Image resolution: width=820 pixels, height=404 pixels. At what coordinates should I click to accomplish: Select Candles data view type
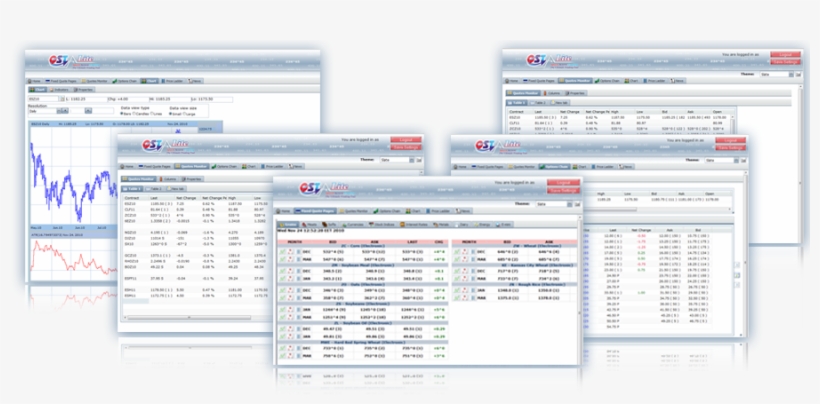(x=134, y=114)
